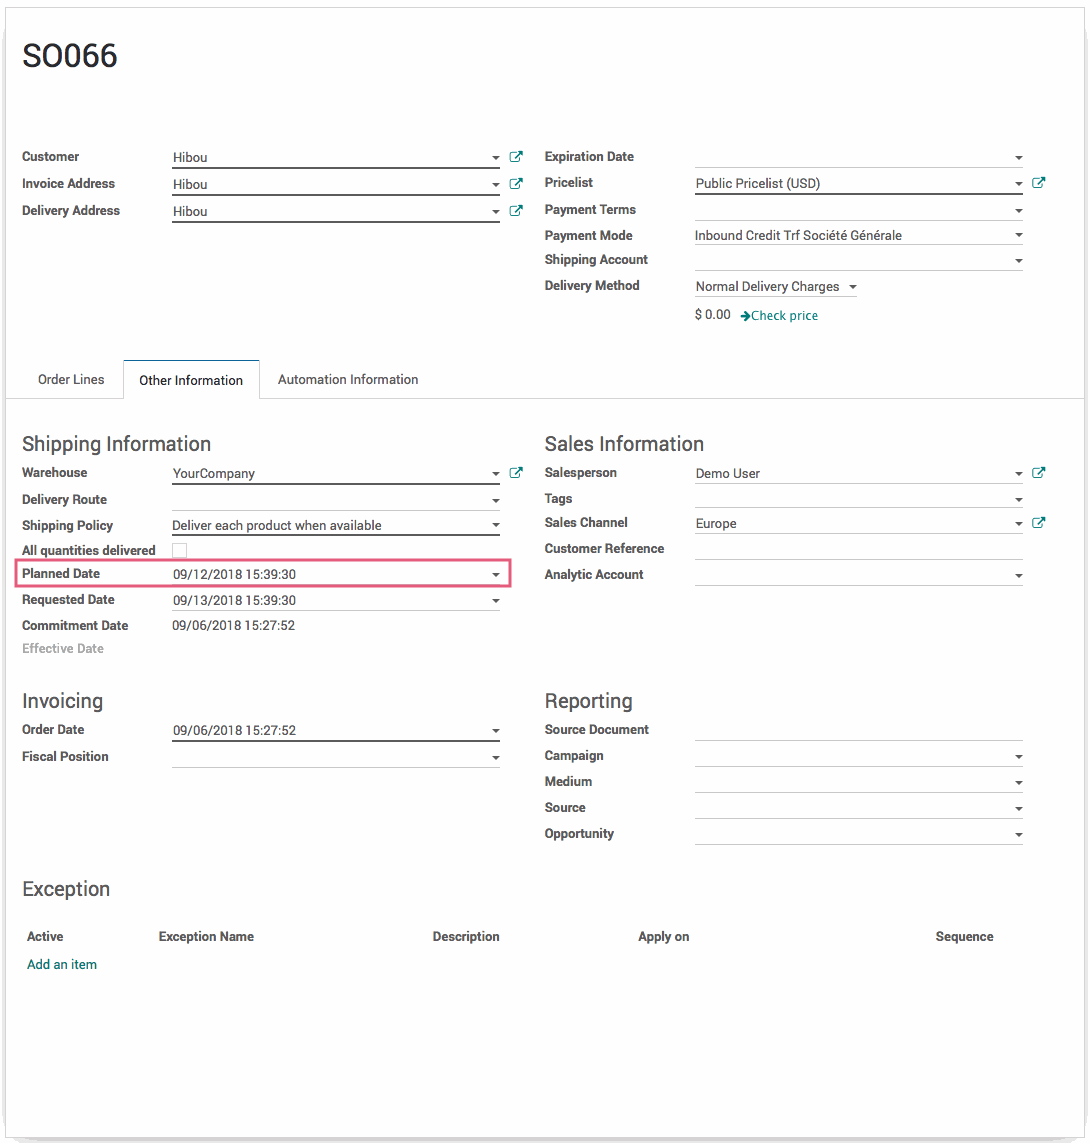Open the Automation Information tab
The height and width of the screenshot is (1143, 1090).
pyautogui.click(x=348, y=379)
